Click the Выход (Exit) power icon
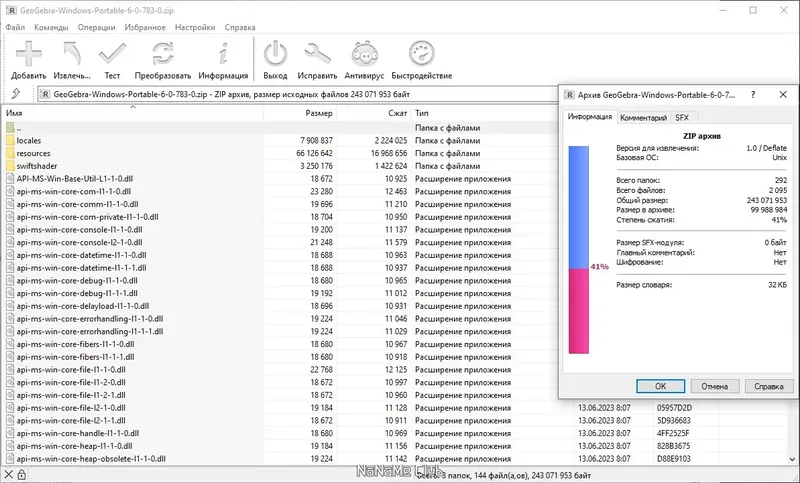This screenshot has height=483, width=800. [275, 54]
